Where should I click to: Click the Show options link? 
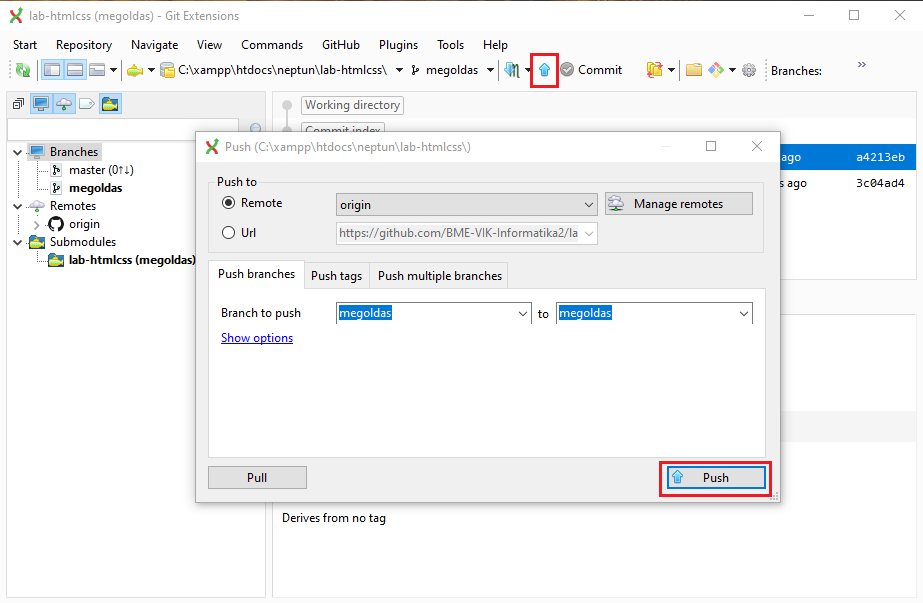pyautogui.click(x=257, y=338)
